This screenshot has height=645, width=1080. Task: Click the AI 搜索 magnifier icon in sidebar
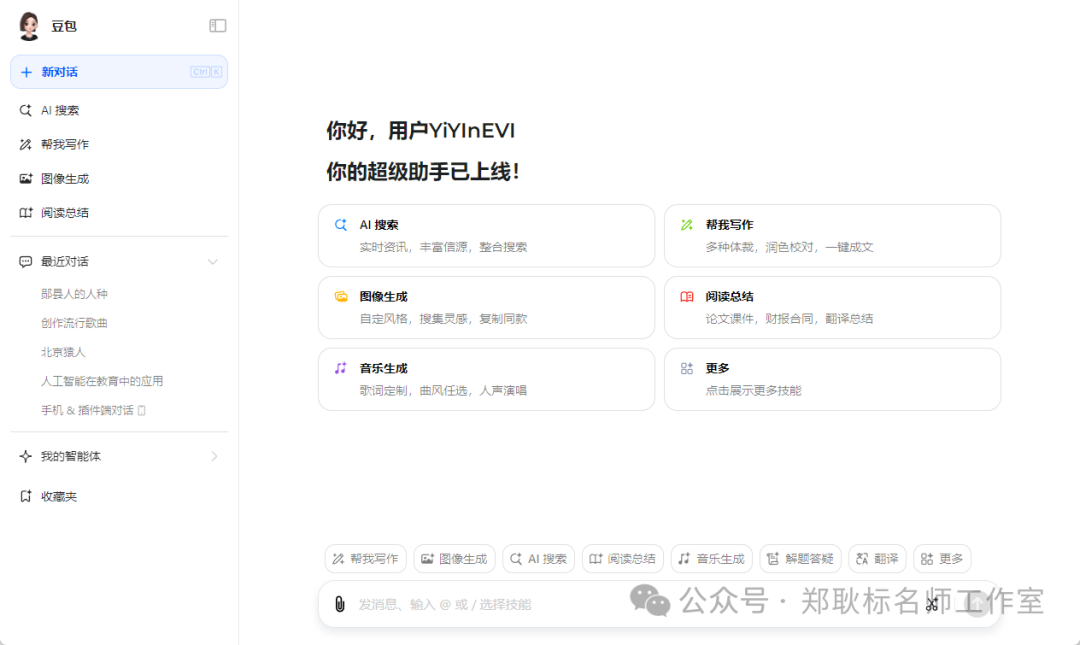(25, 110)
